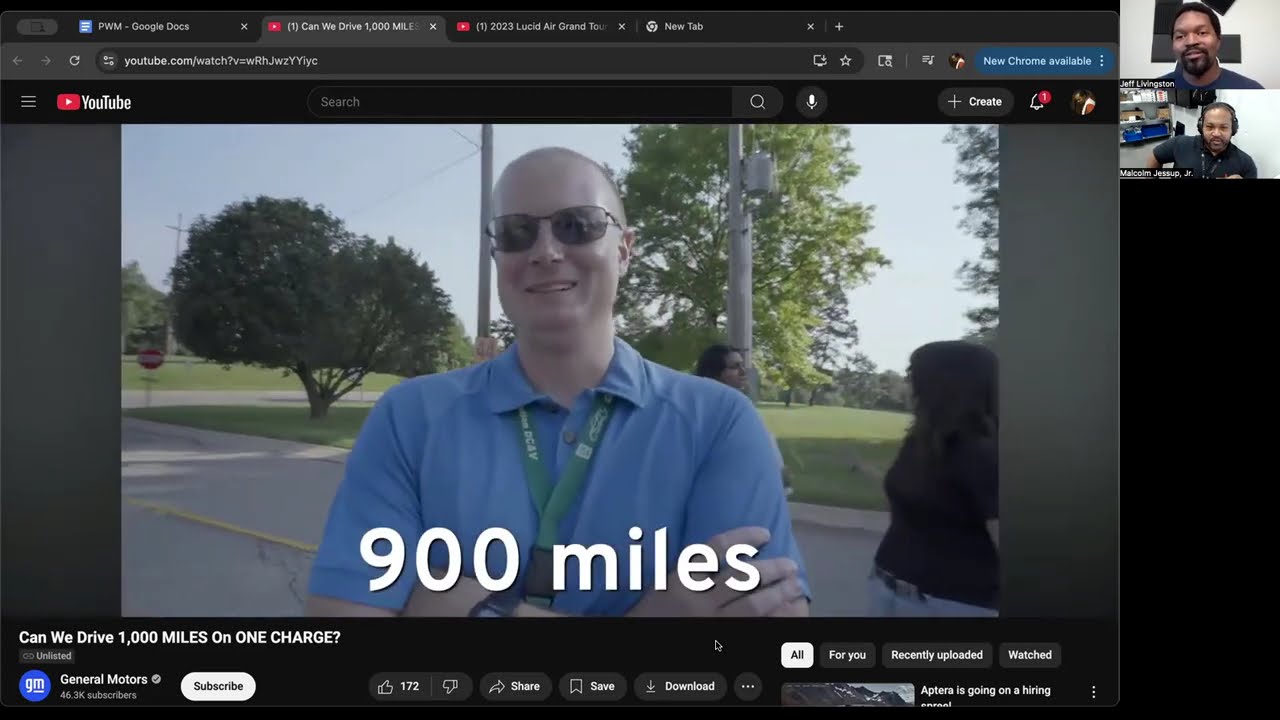Reload the page in Chrome
The height and width of the screenshot is (720, 1280).
pos(74,61)
